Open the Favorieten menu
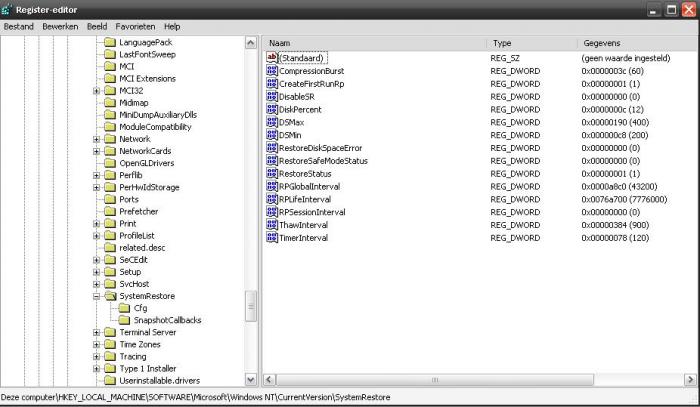This screenshot has height=407, width=700. tap(135, 27)
